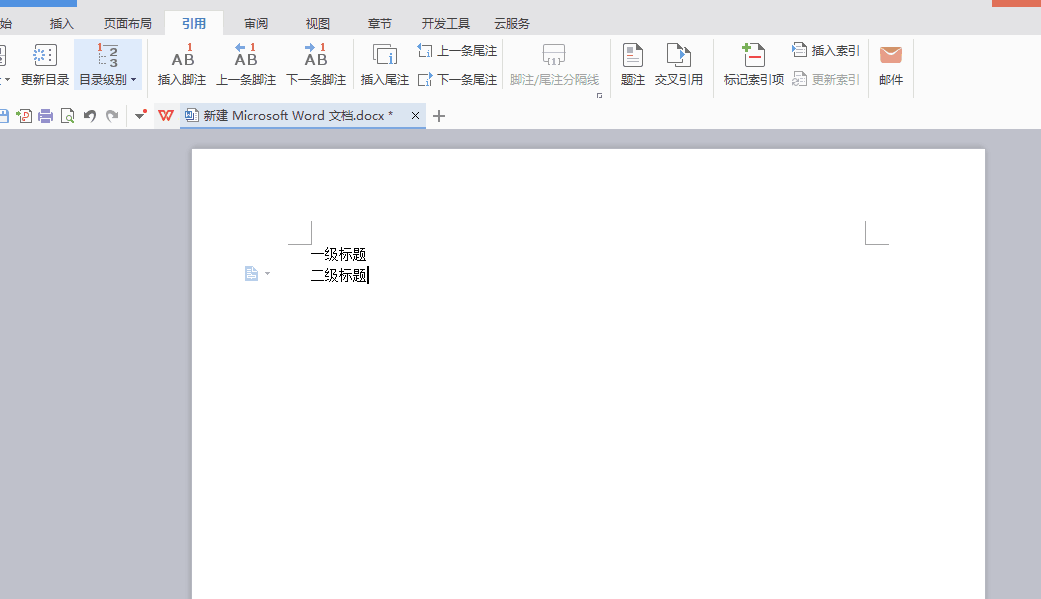This screenshot has width=1041, height=599.
Task: Click the Export to PDF quick-access icon
Action: pyautogui.click(x=24, y=116)
